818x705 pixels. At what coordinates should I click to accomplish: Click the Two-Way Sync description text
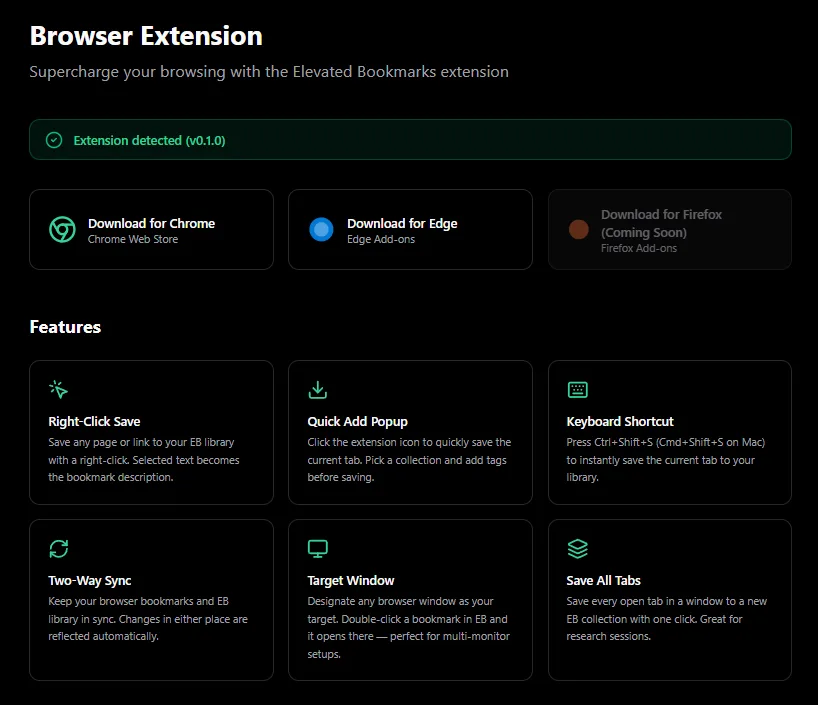click(x=148, y=619)
